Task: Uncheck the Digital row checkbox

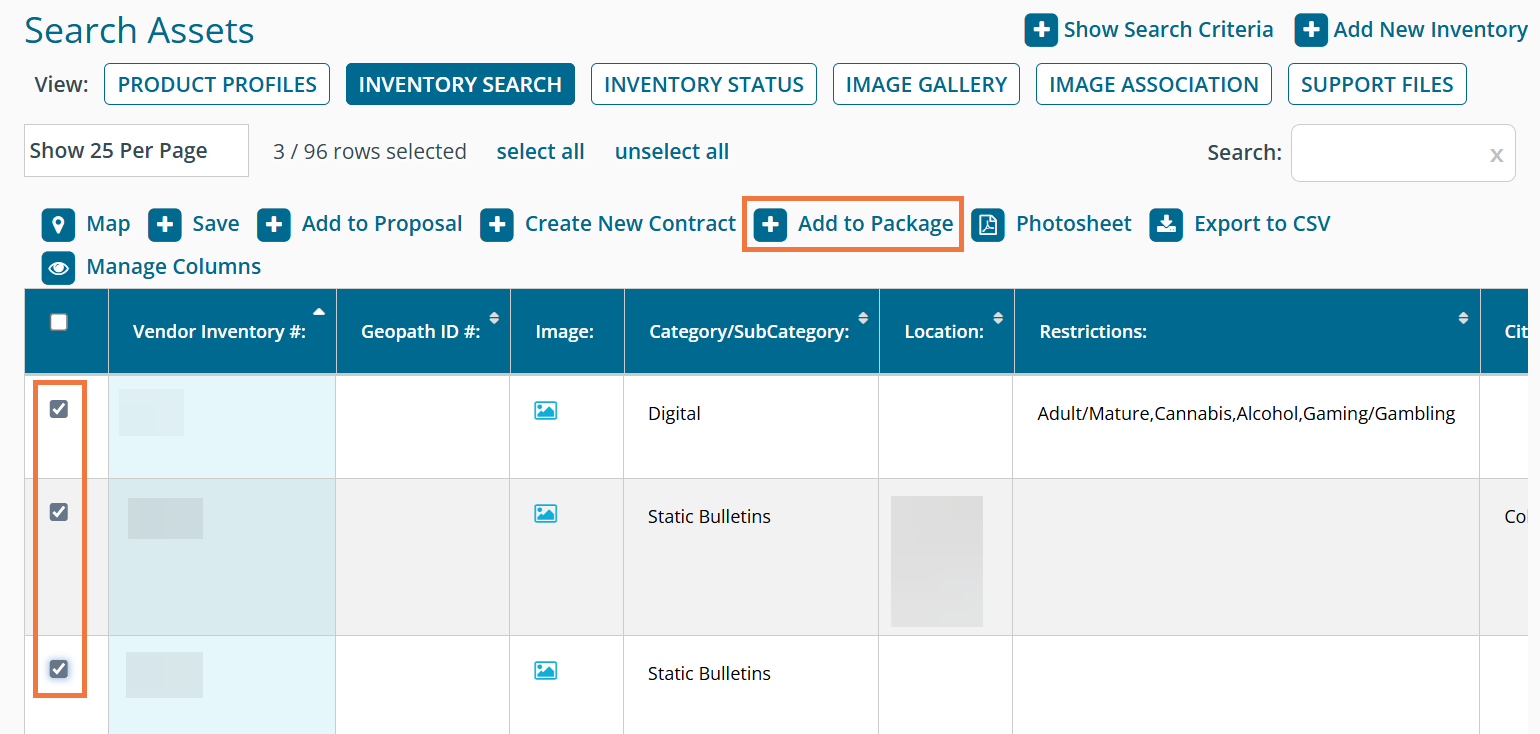Action: click(59, 409)
